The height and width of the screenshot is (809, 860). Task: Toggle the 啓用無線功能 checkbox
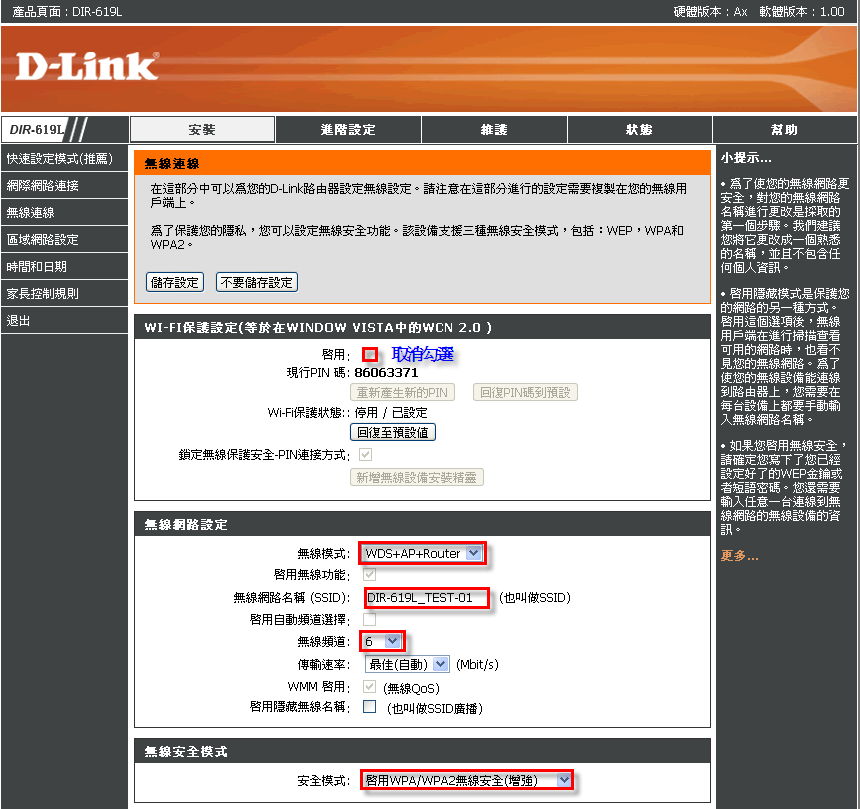pyautogui.click(x=370, y=574)
